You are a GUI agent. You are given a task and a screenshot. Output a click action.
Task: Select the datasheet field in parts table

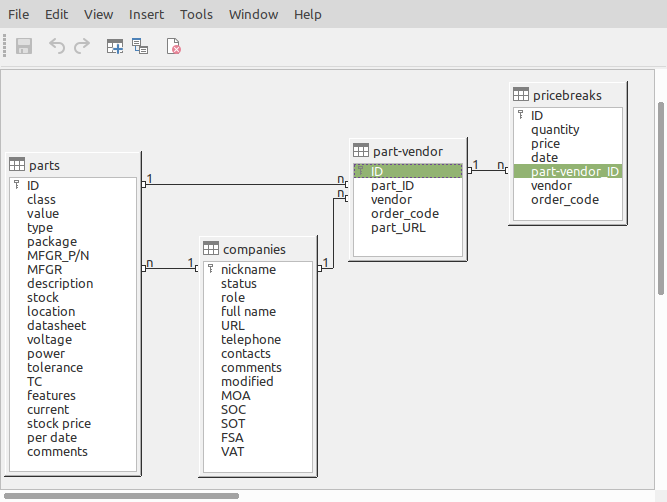click(x=56, y=325)
